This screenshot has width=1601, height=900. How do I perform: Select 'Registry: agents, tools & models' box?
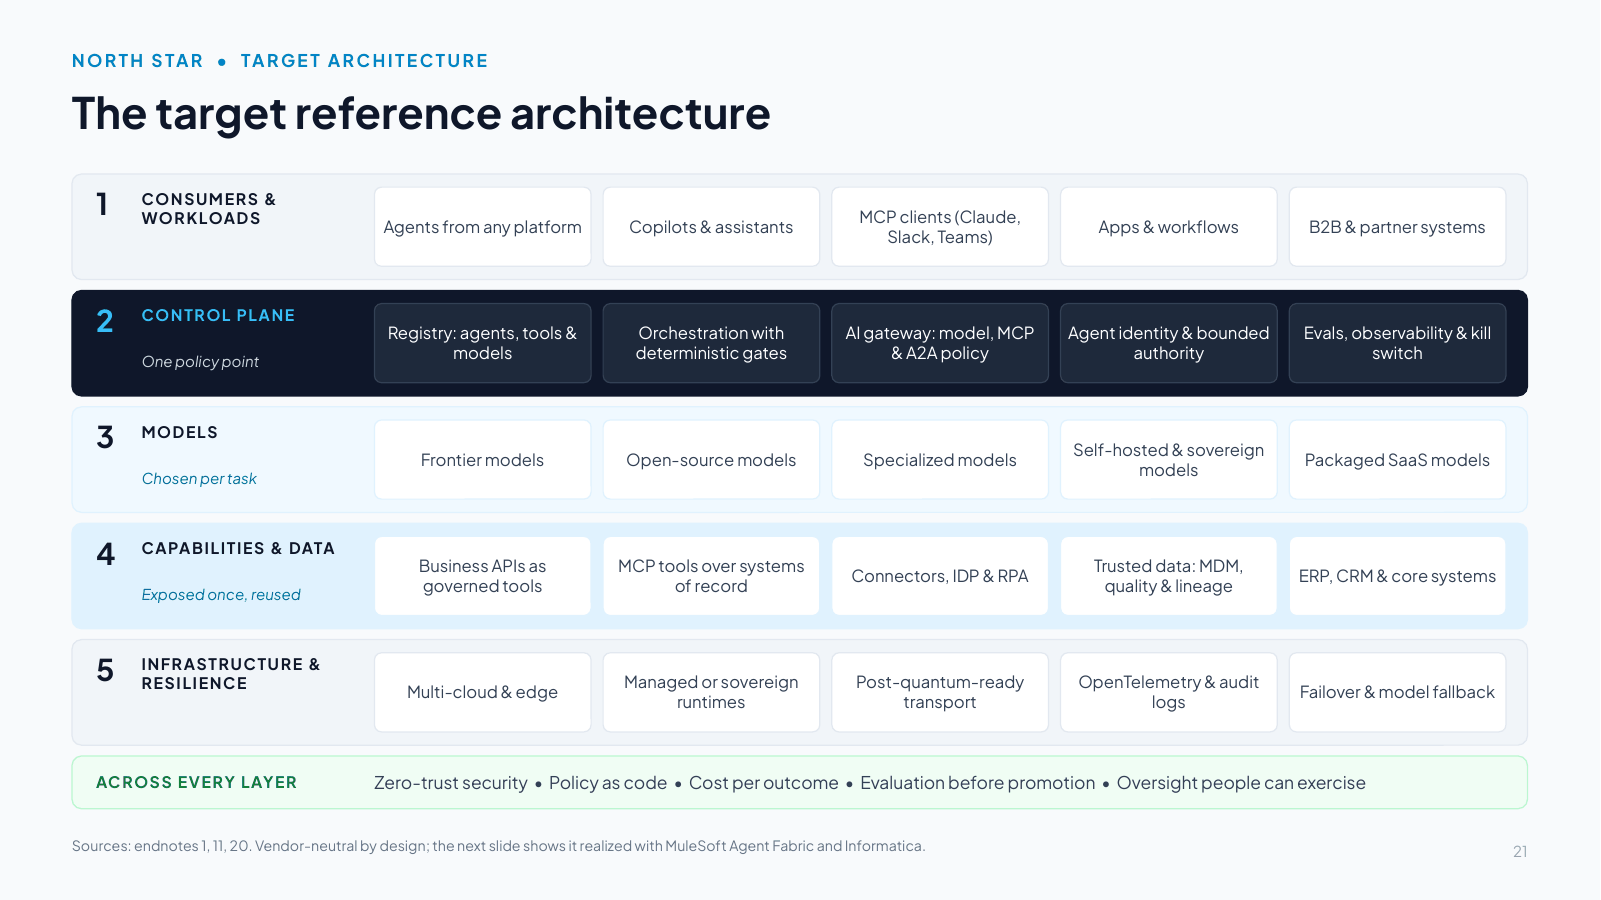(x=482, y=343)
